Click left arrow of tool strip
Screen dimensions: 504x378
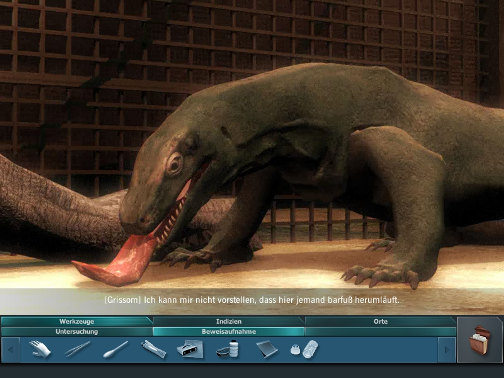click(11, 350)
